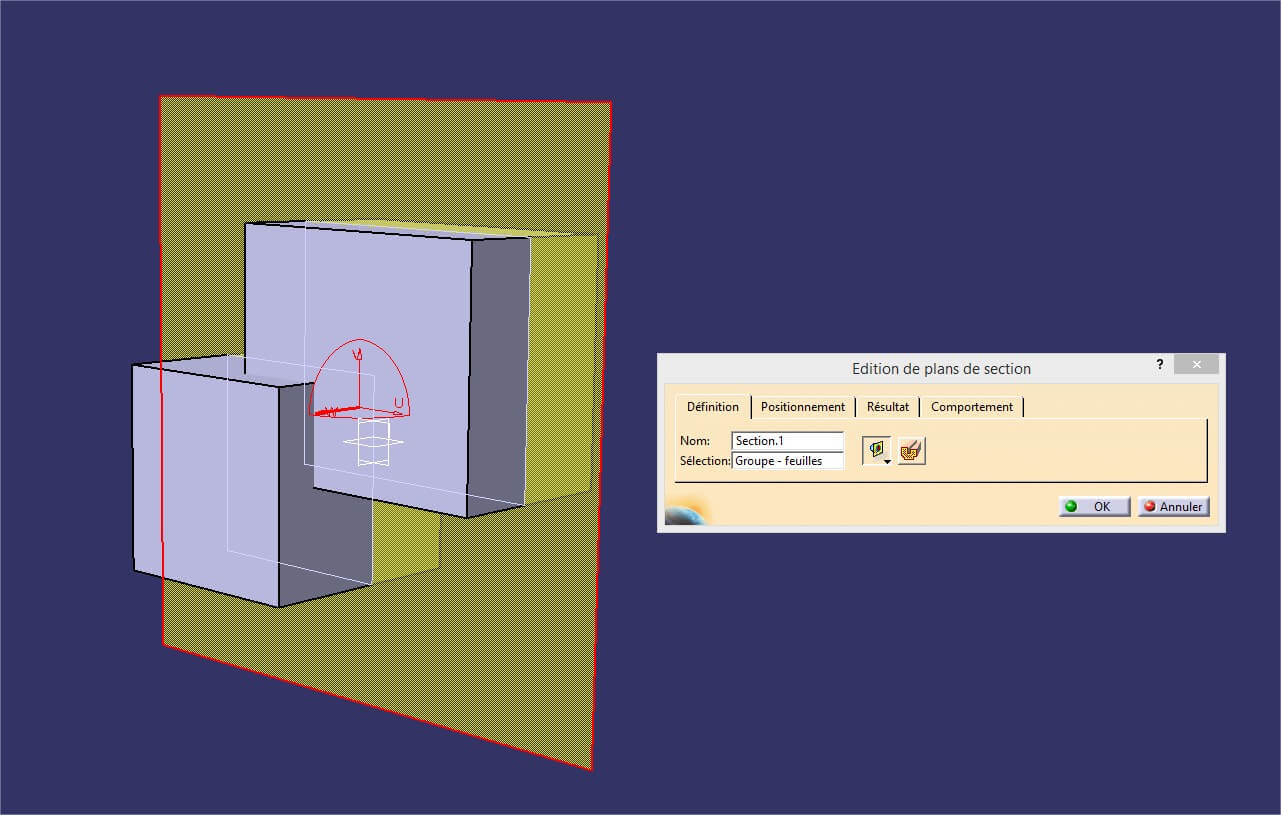Confirm the section with OK

pos(1093,506)
